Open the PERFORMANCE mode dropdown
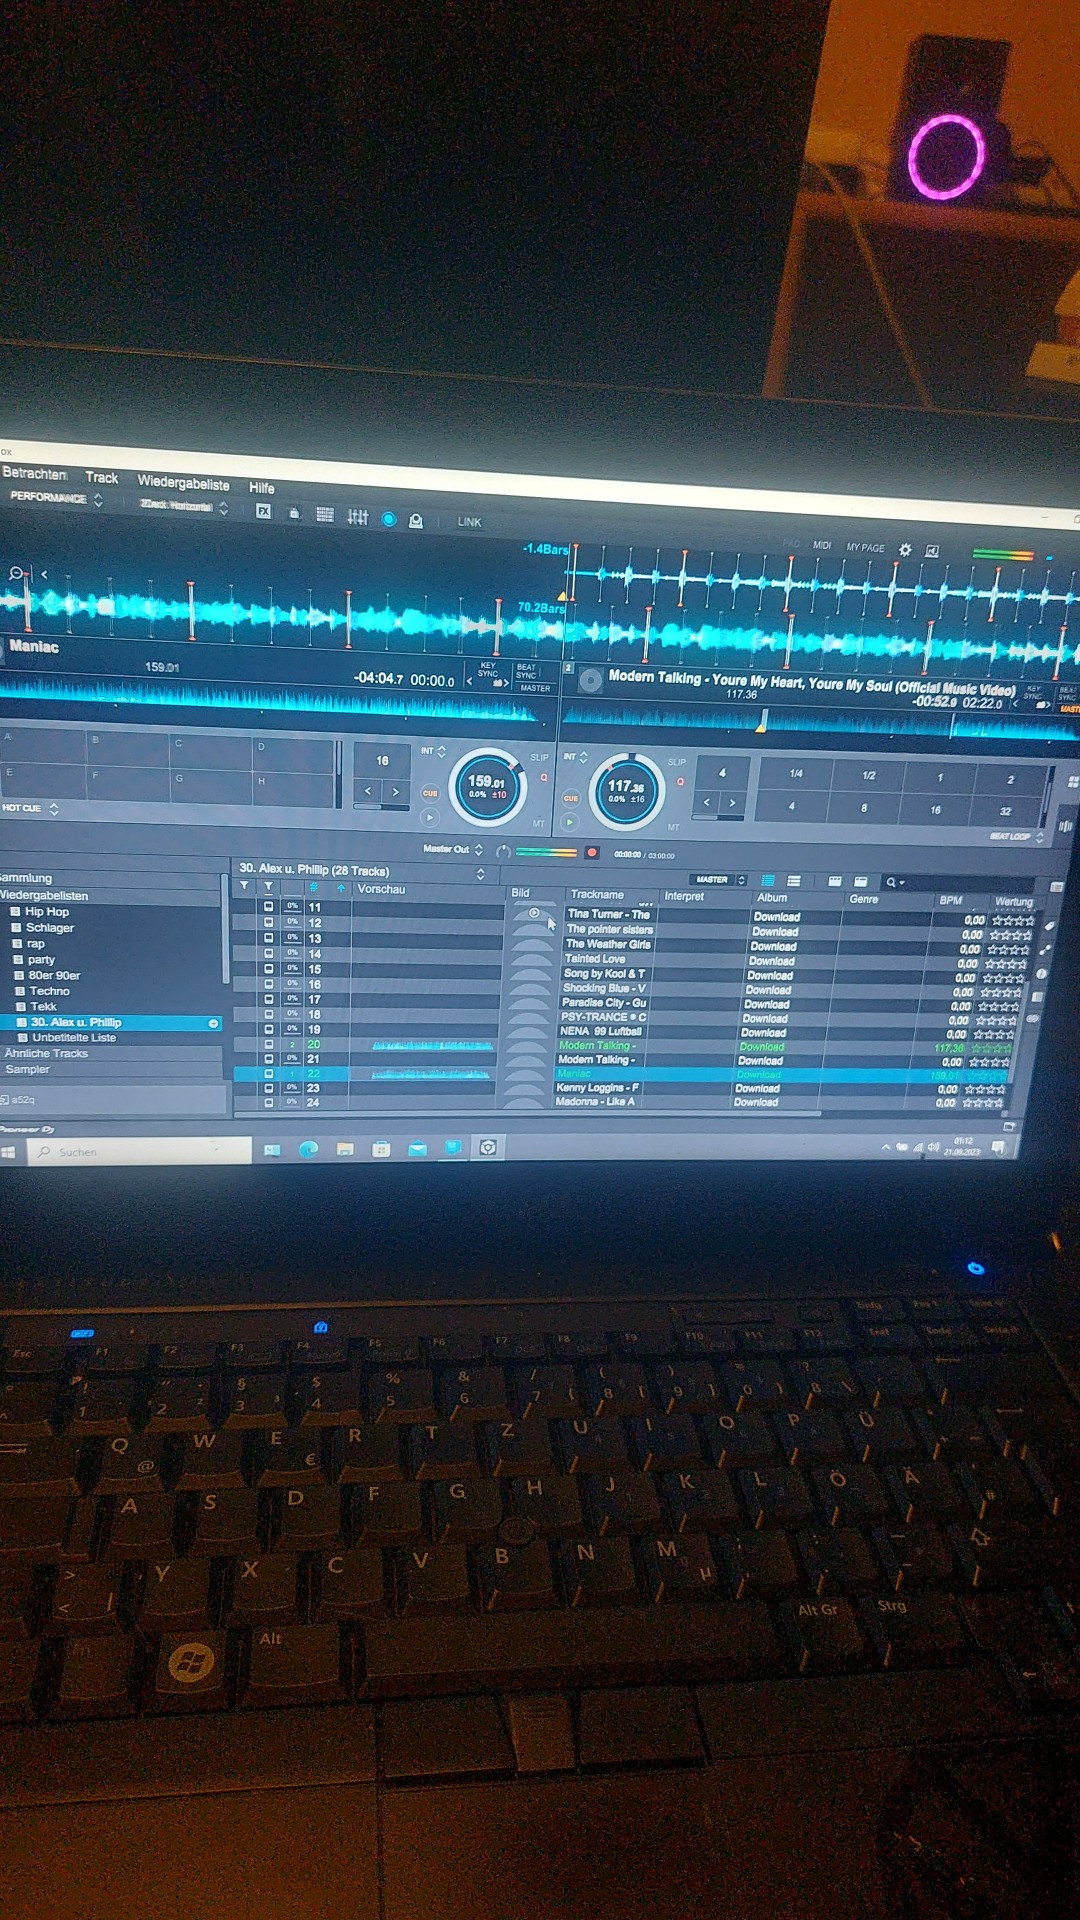The height and width of the screenshot is (1920, 1080). [56, 497]
